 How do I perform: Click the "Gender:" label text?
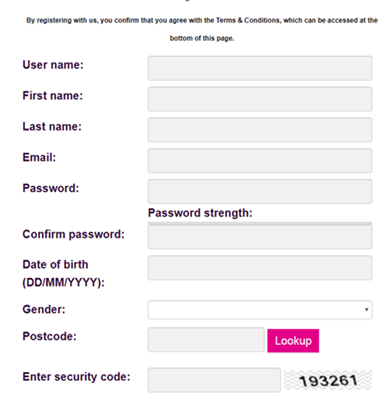click(44, 309)
